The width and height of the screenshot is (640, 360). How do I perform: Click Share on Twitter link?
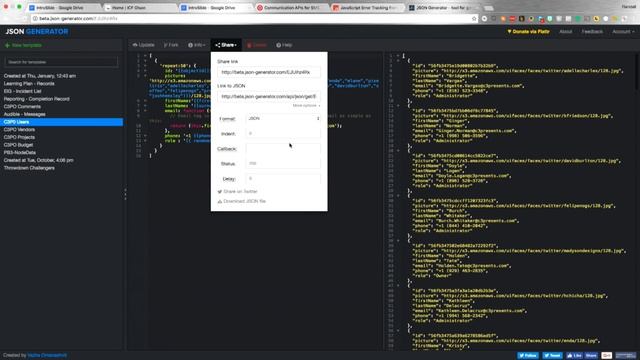238,191
